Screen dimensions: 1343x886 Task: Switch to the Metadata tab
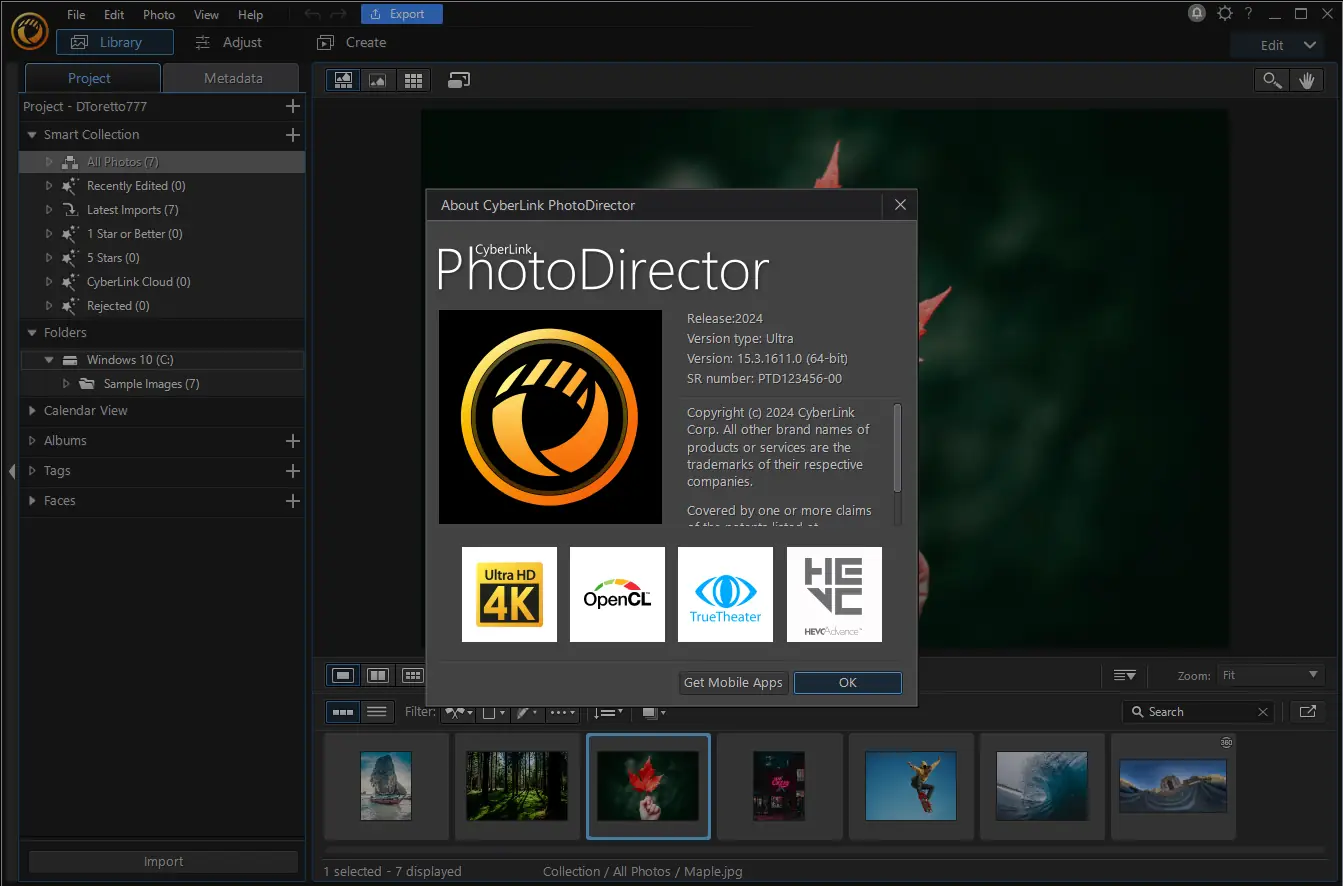[232, 78]
